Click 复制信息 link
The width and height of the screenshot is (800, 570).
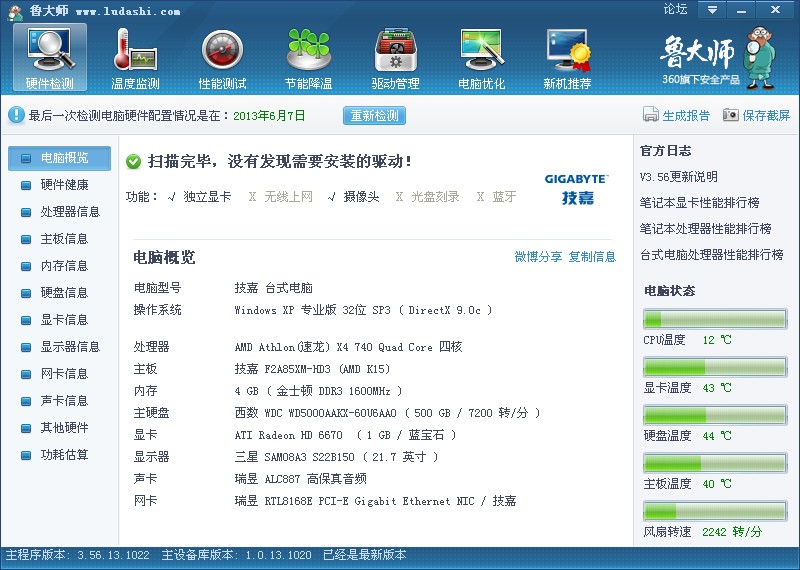tap(592, 257)
